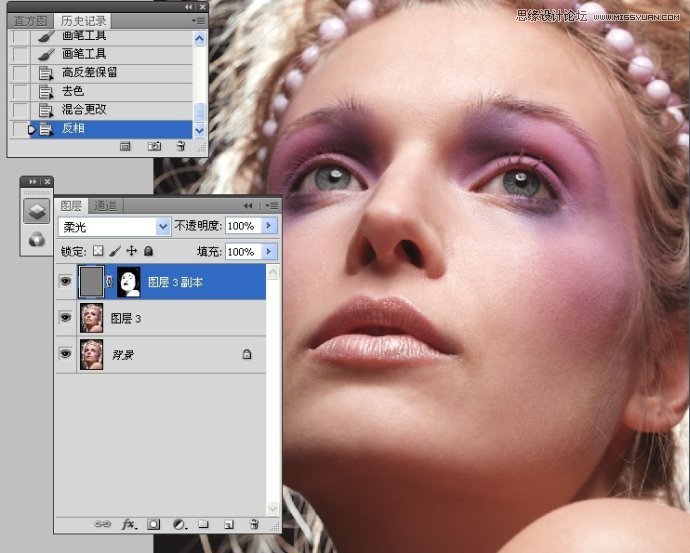Click the lock icon on 背景 layer
Viewport: 690px width, 553px height.
pos(247,354)
